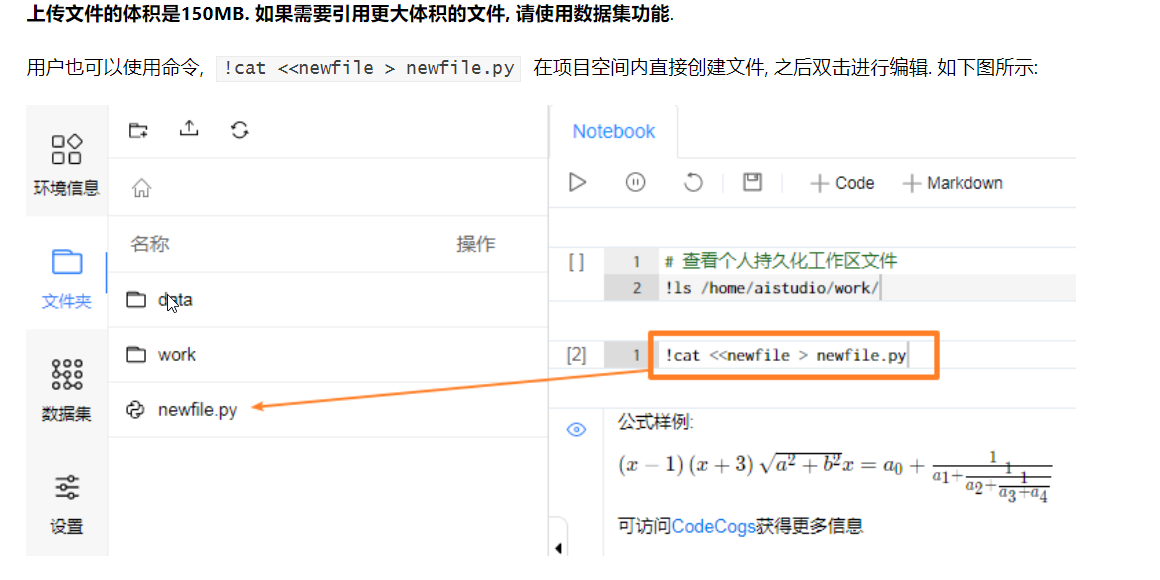Restart the kernel with the circular arrow icon
The height and width of the screenshot is (580, 1160).
[694, 182]
